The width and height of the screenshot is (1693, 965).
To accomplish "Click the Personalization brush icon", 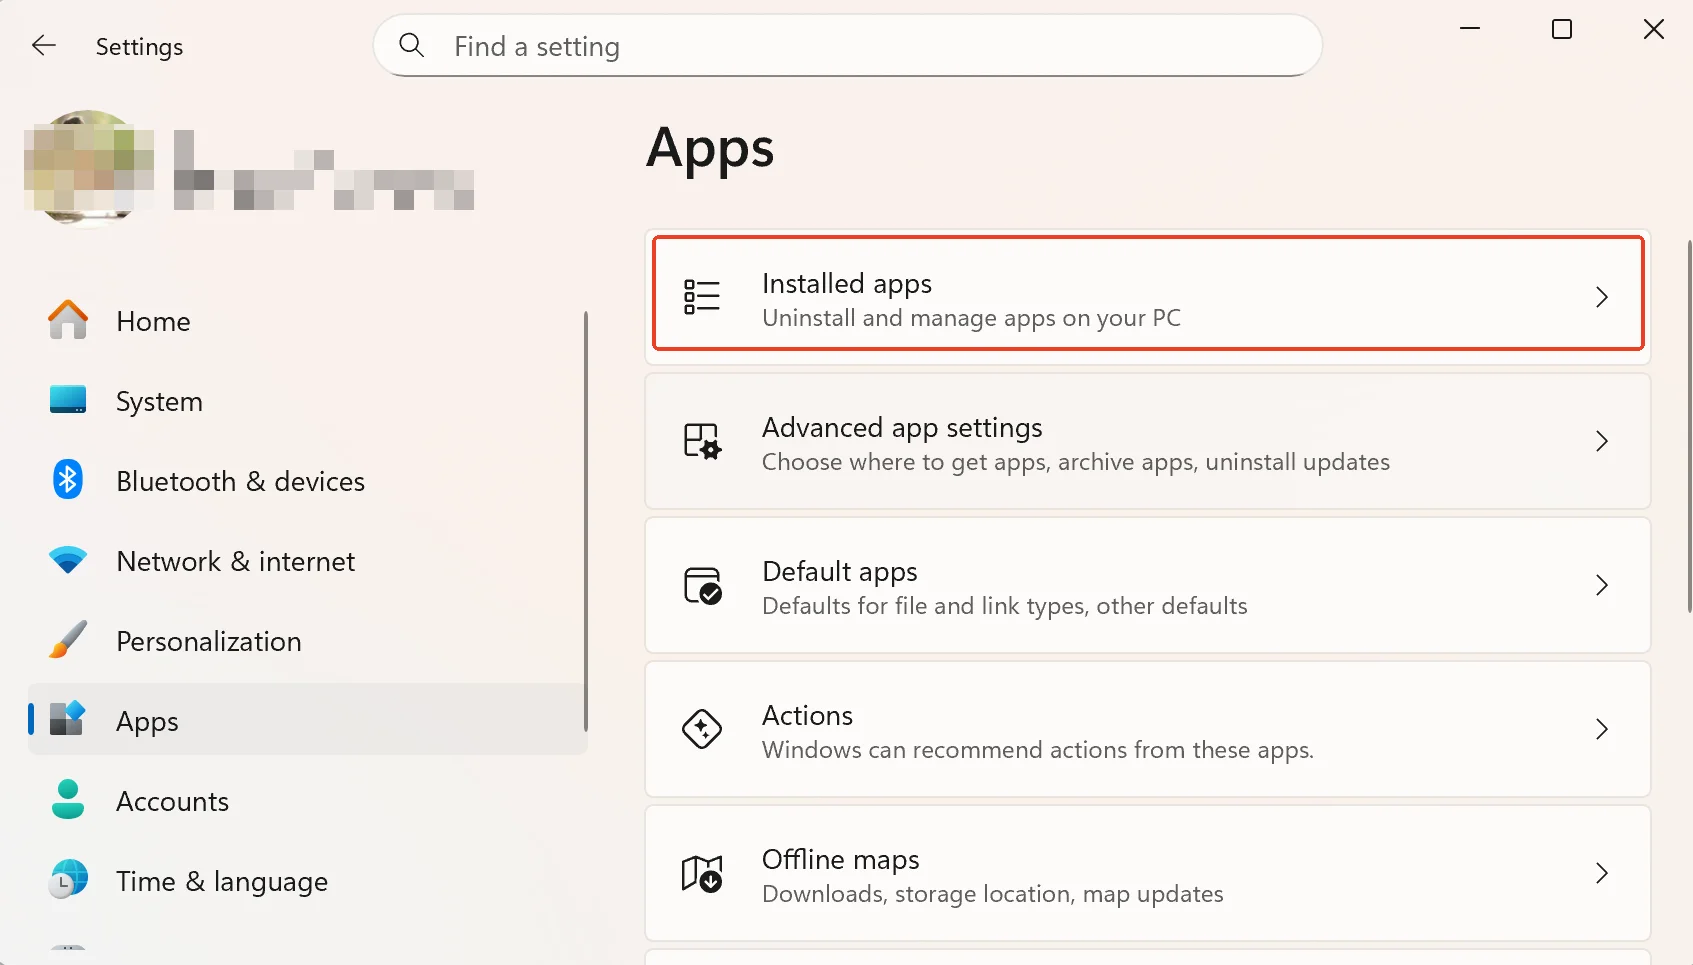I will click(67, 640).
